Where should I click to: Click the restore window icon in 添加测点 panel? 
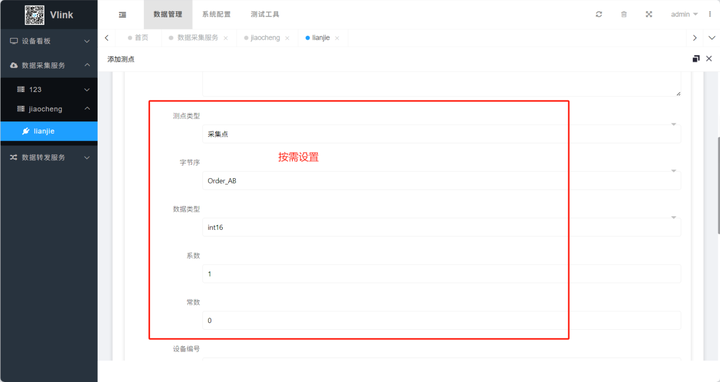(x=696, y=59)
